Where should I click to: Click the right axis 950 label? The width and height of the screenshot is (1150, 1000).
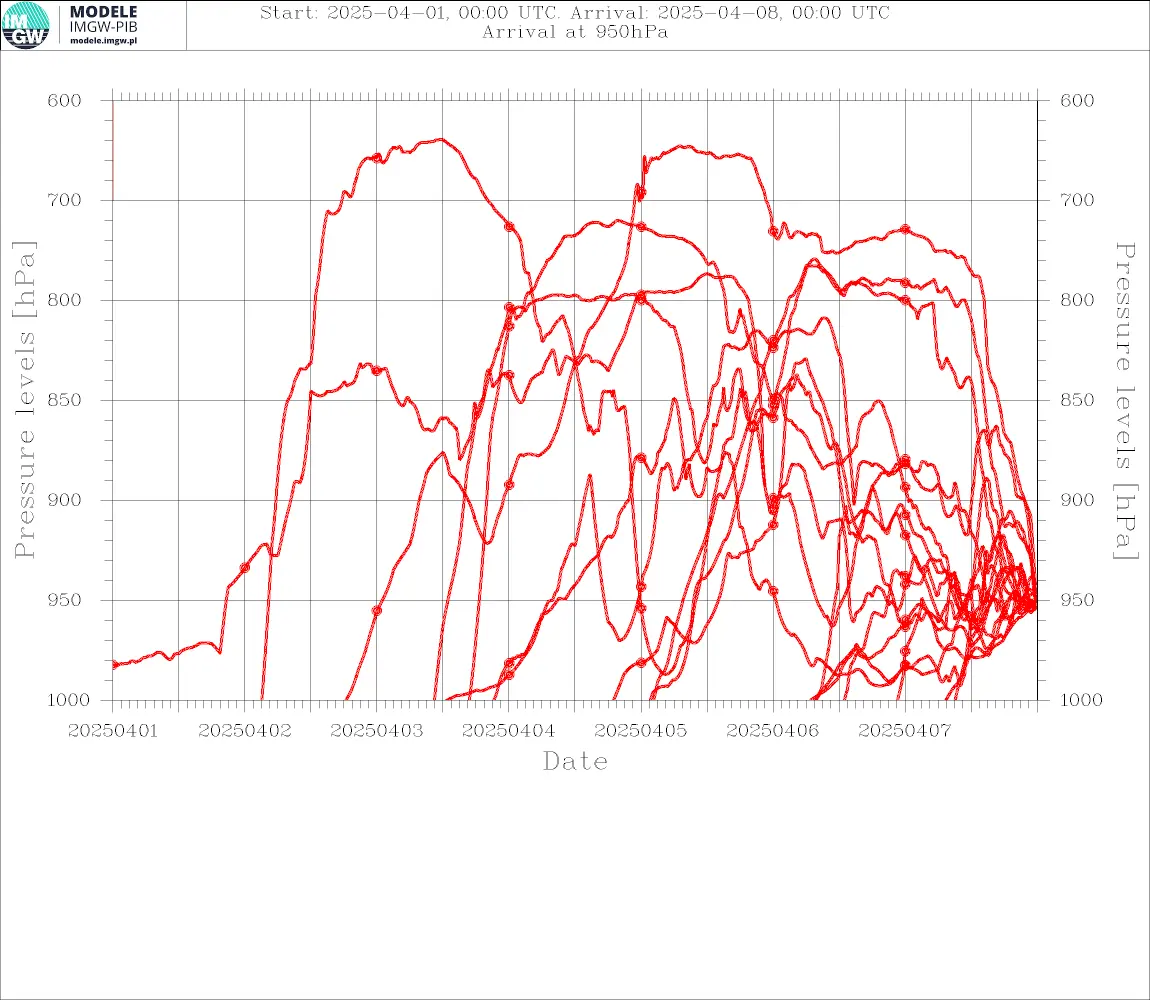1077,600
